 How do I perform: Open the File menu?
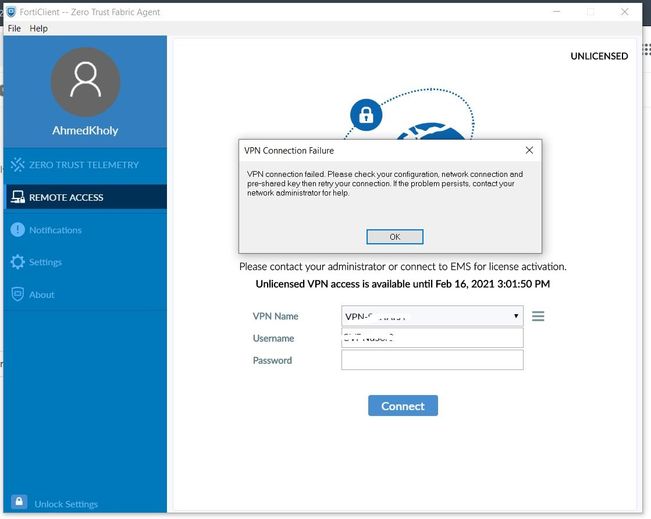pos(14,28)
